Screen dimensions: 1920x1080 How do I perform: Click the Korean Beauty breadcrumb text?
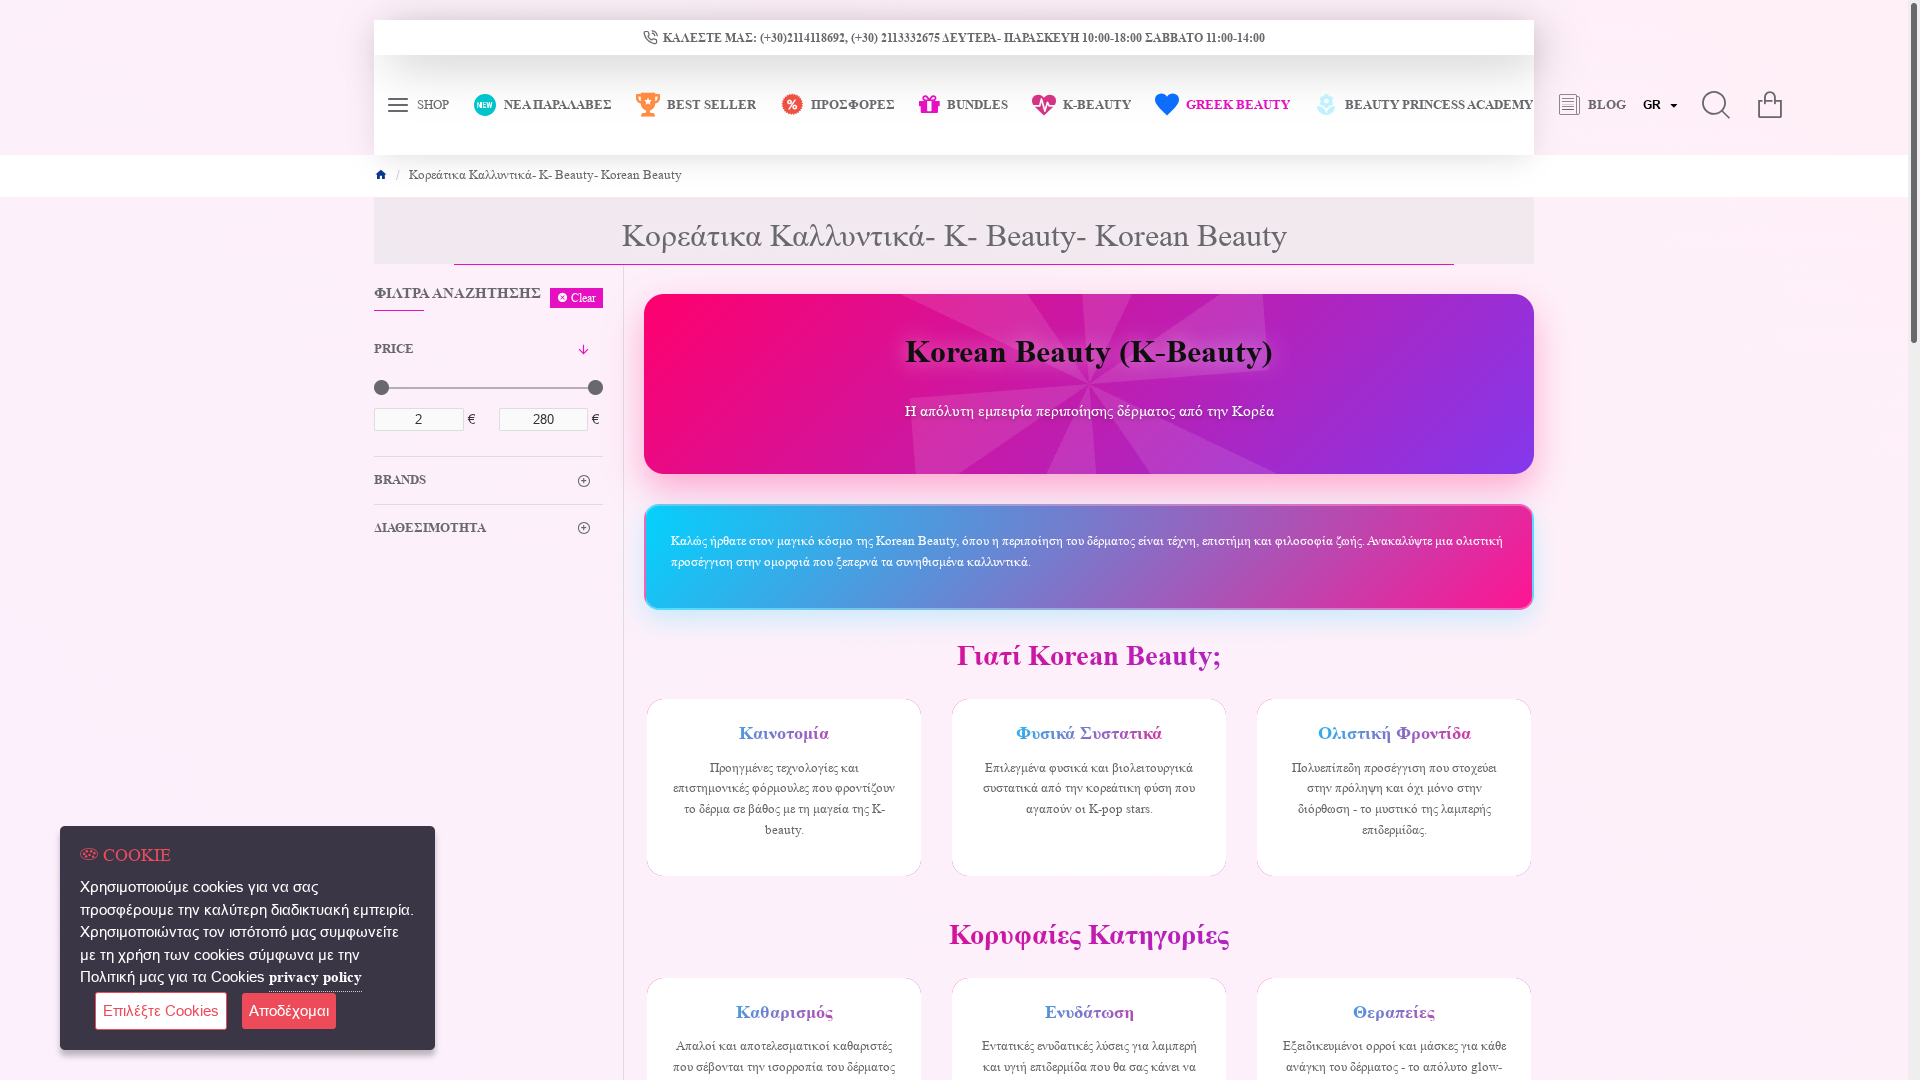[545, 175]
